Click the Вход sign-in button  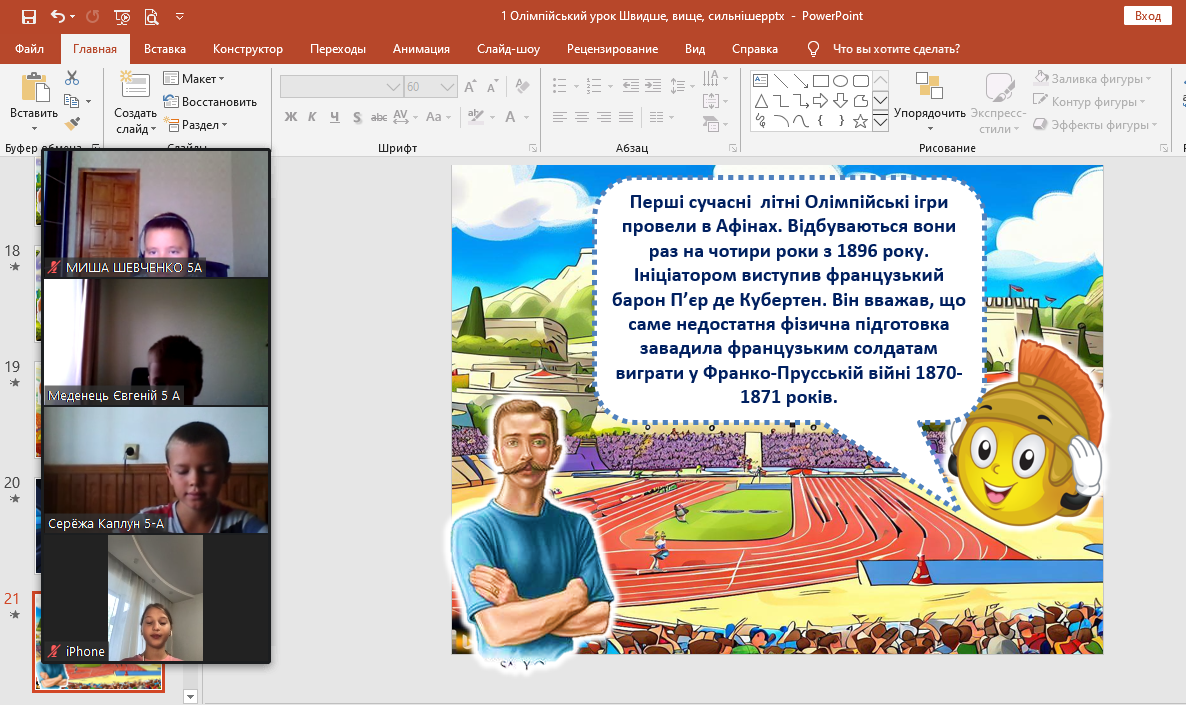pos(1147,16)
